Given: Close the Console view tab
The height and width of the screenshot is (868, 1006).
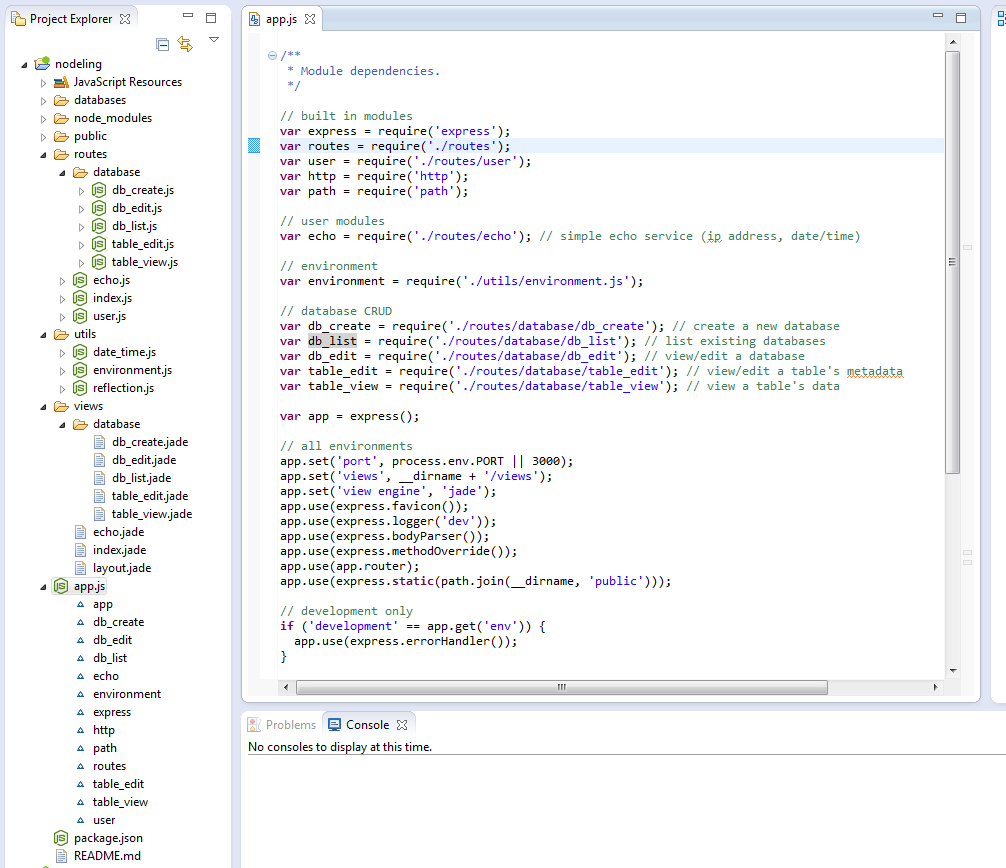Looking at the screenshot, I should click(x=402, y=724).
